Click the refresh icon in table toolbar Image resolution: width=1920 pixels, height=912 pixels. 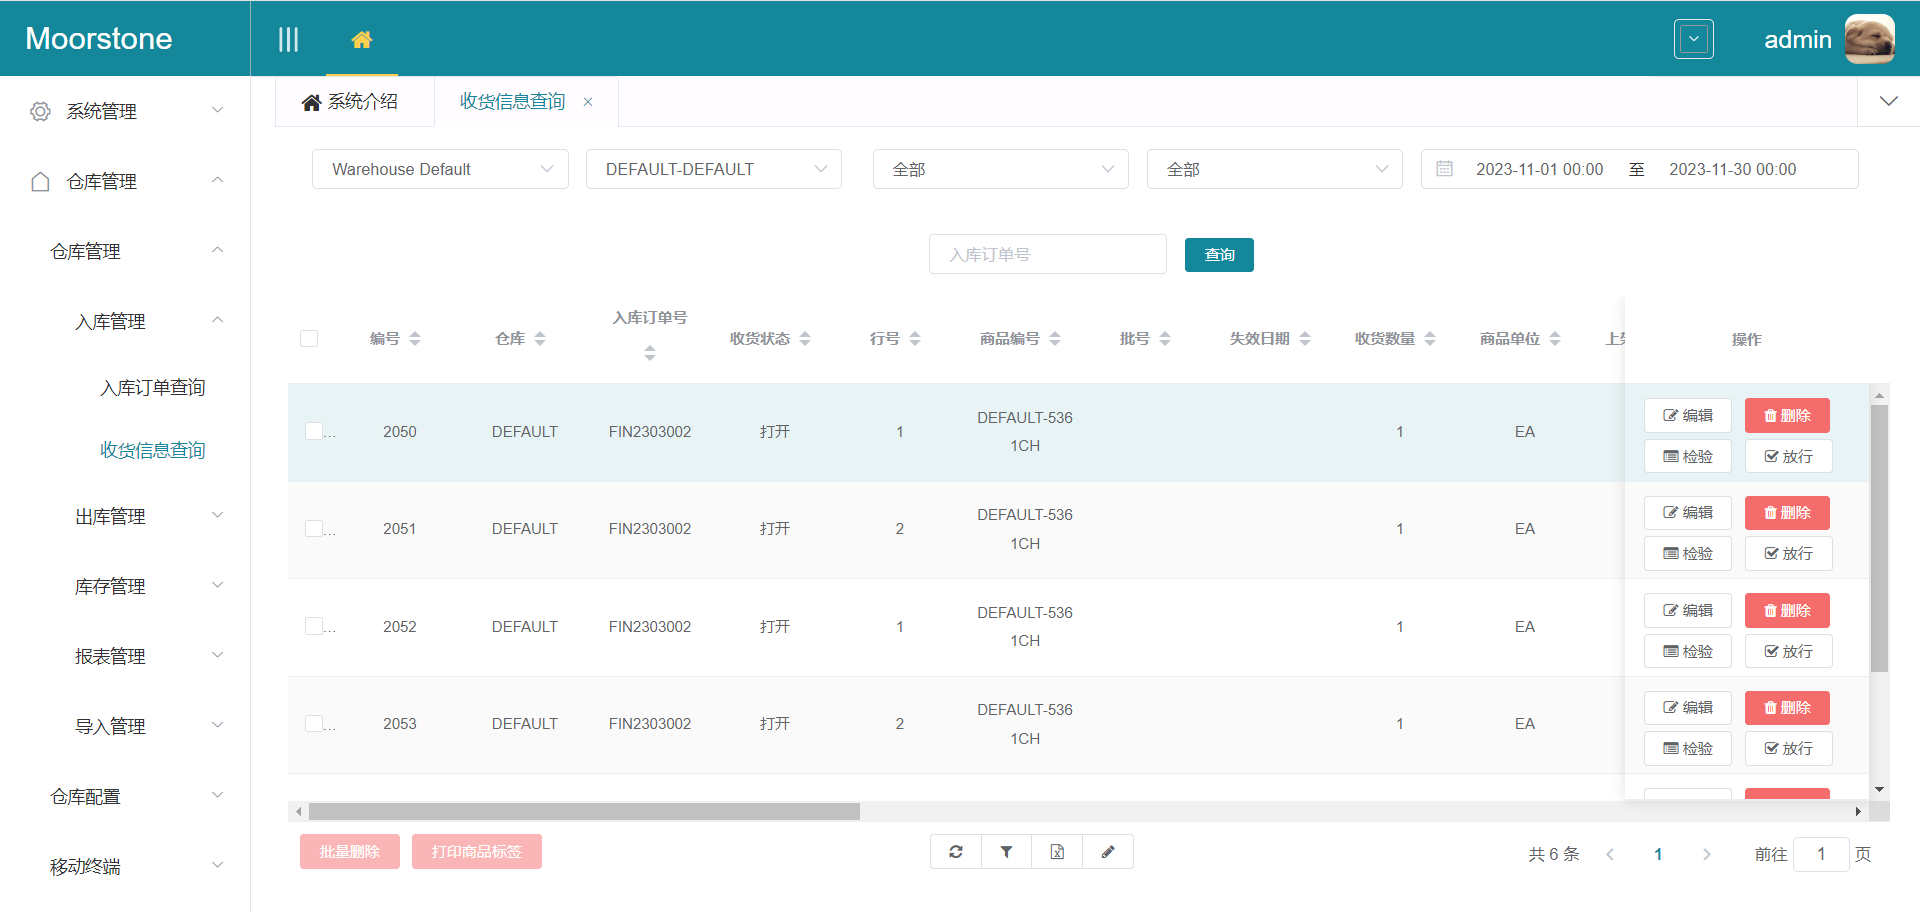[x=956, y=852]
